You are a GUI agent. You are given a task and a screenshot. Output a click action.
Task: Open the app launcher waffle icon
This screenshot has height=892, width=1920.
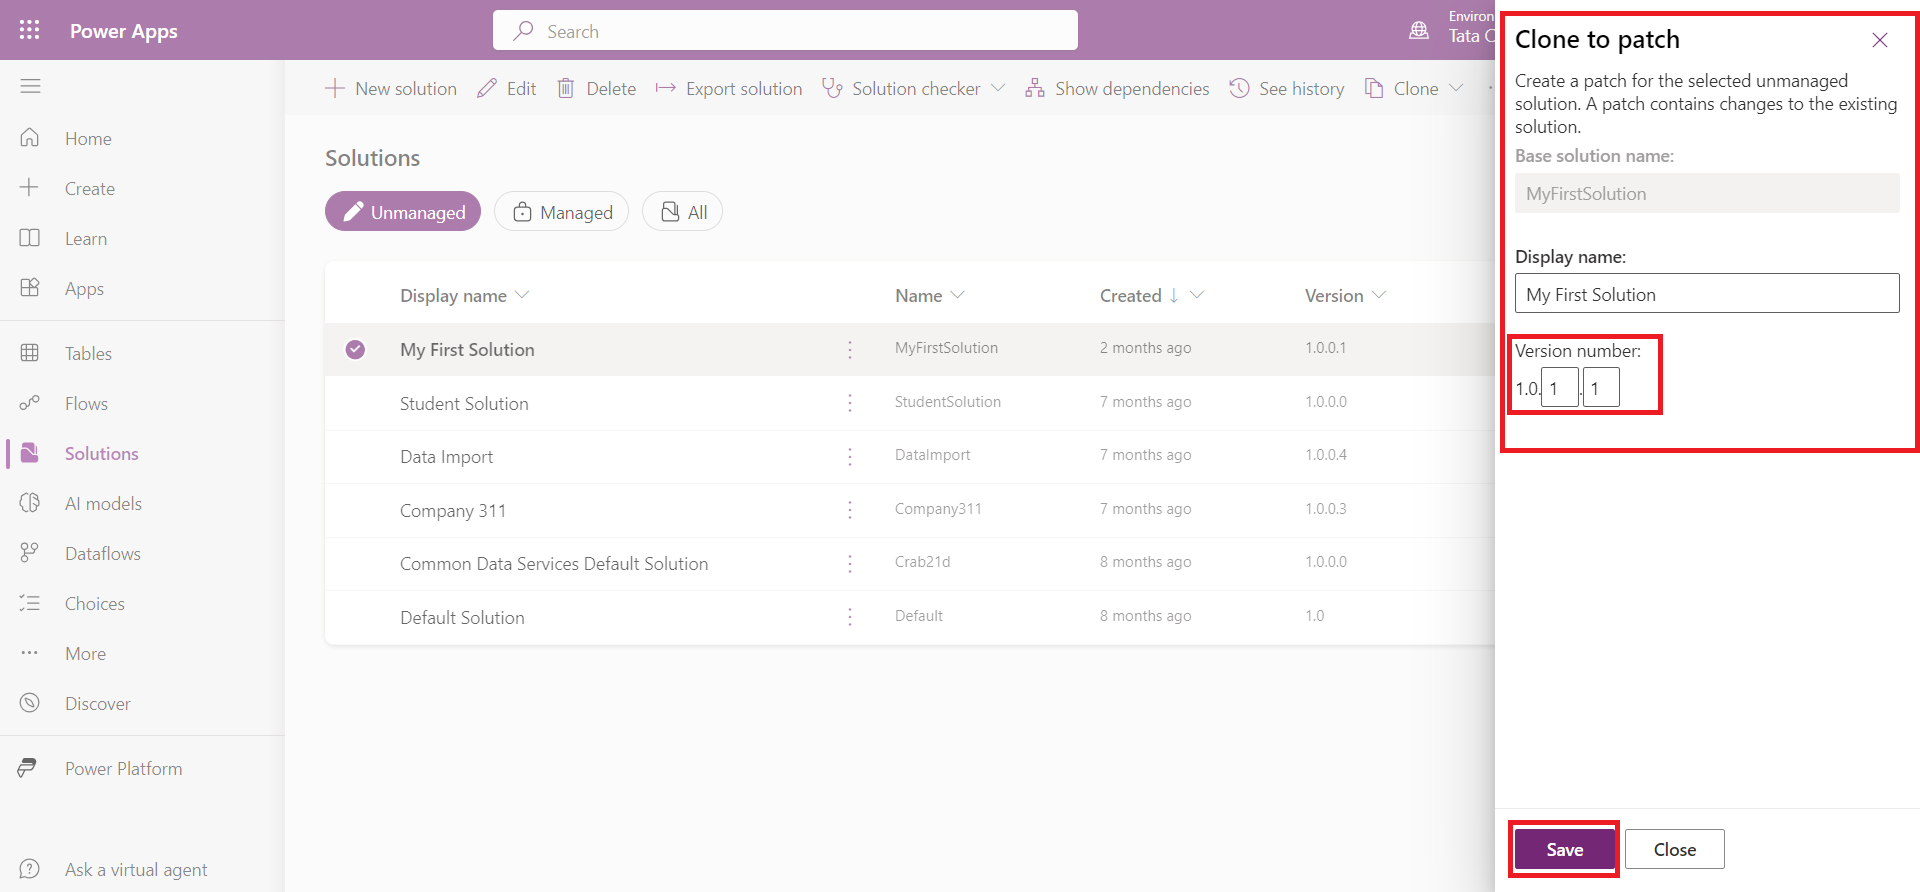(x=30, y=30)
